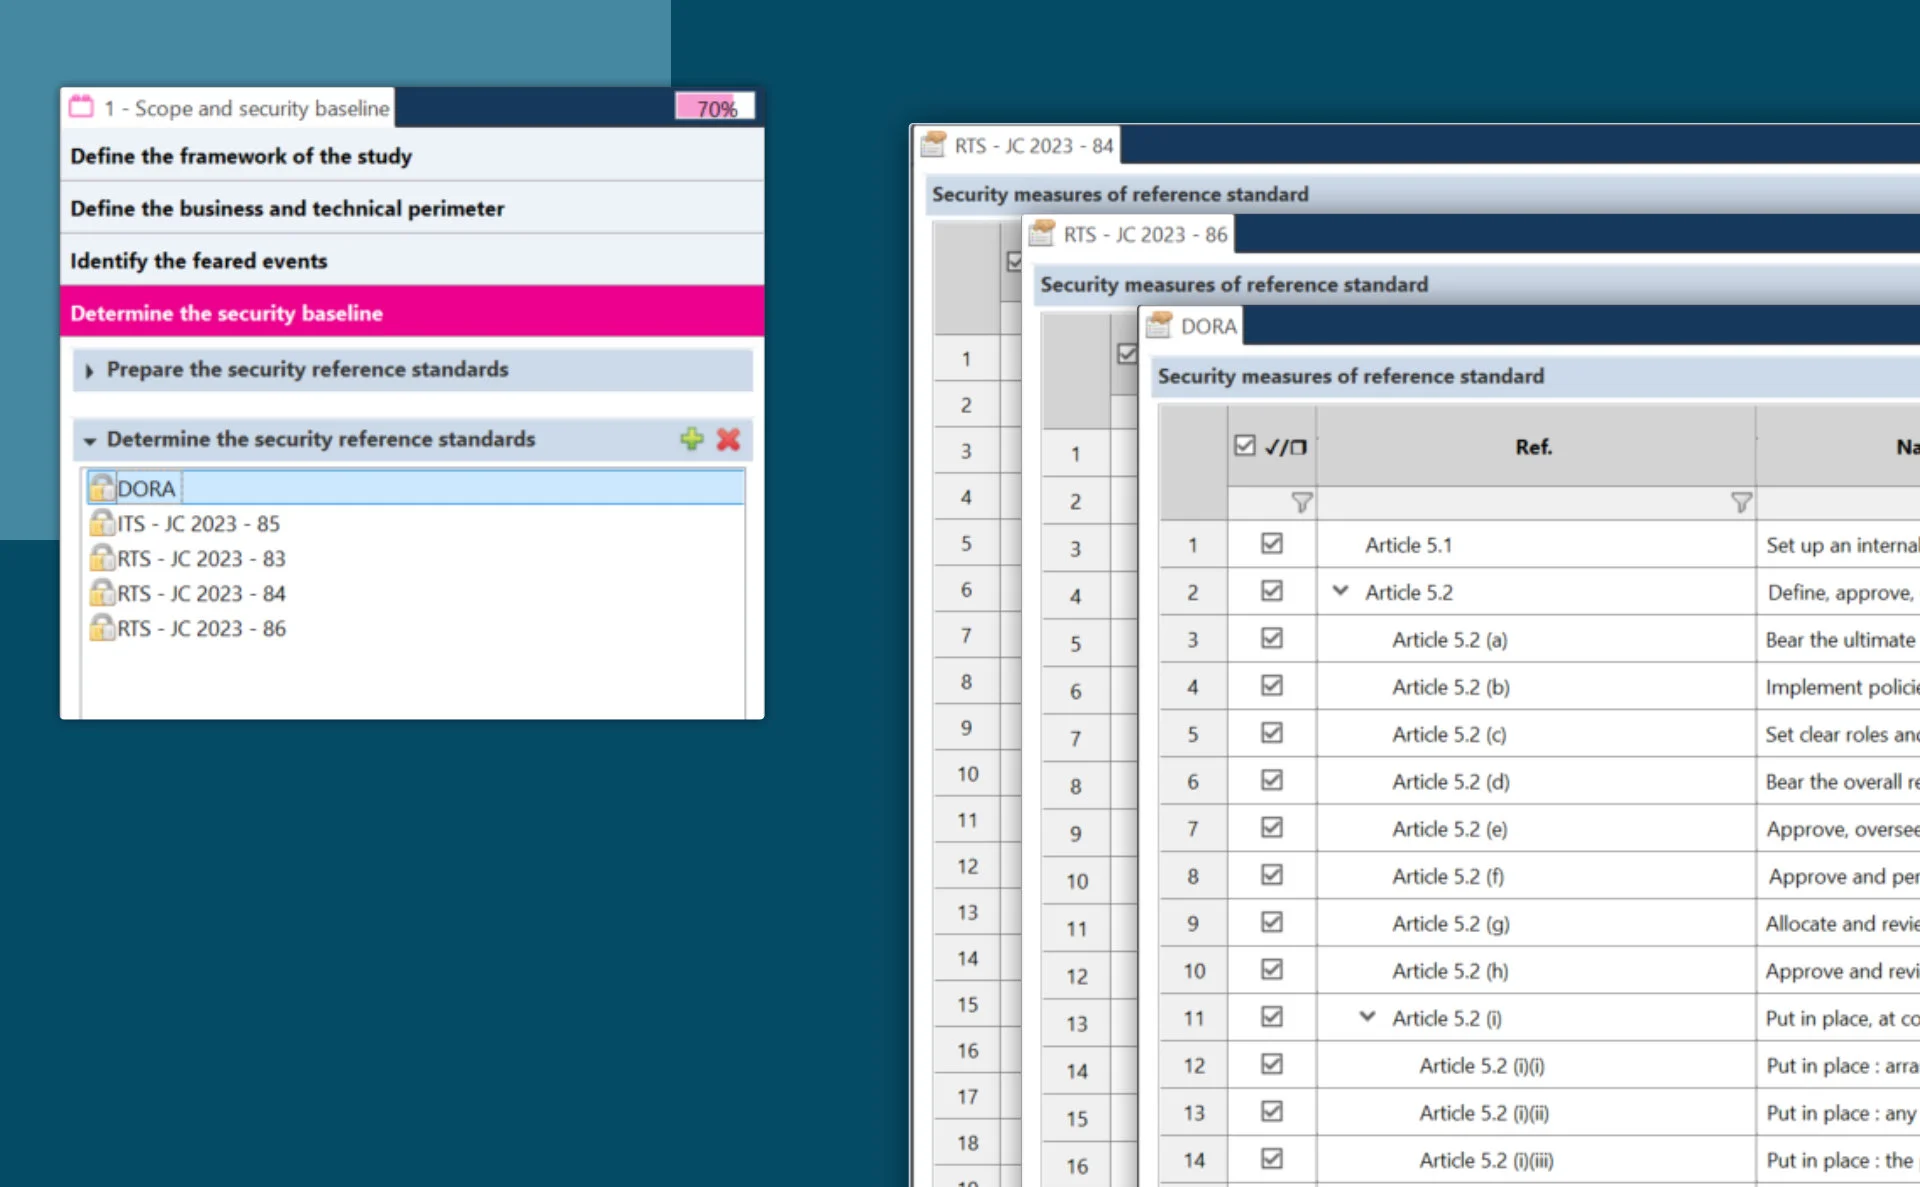Viewport: 1920px width, 1187px height.
Task: Select ITS - JC 2023 - 85 in the list
Action: coord(416,523)
